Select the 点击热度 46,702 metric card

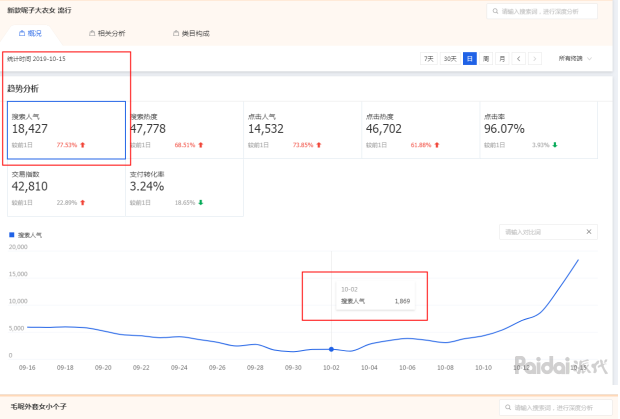point(421,130)
